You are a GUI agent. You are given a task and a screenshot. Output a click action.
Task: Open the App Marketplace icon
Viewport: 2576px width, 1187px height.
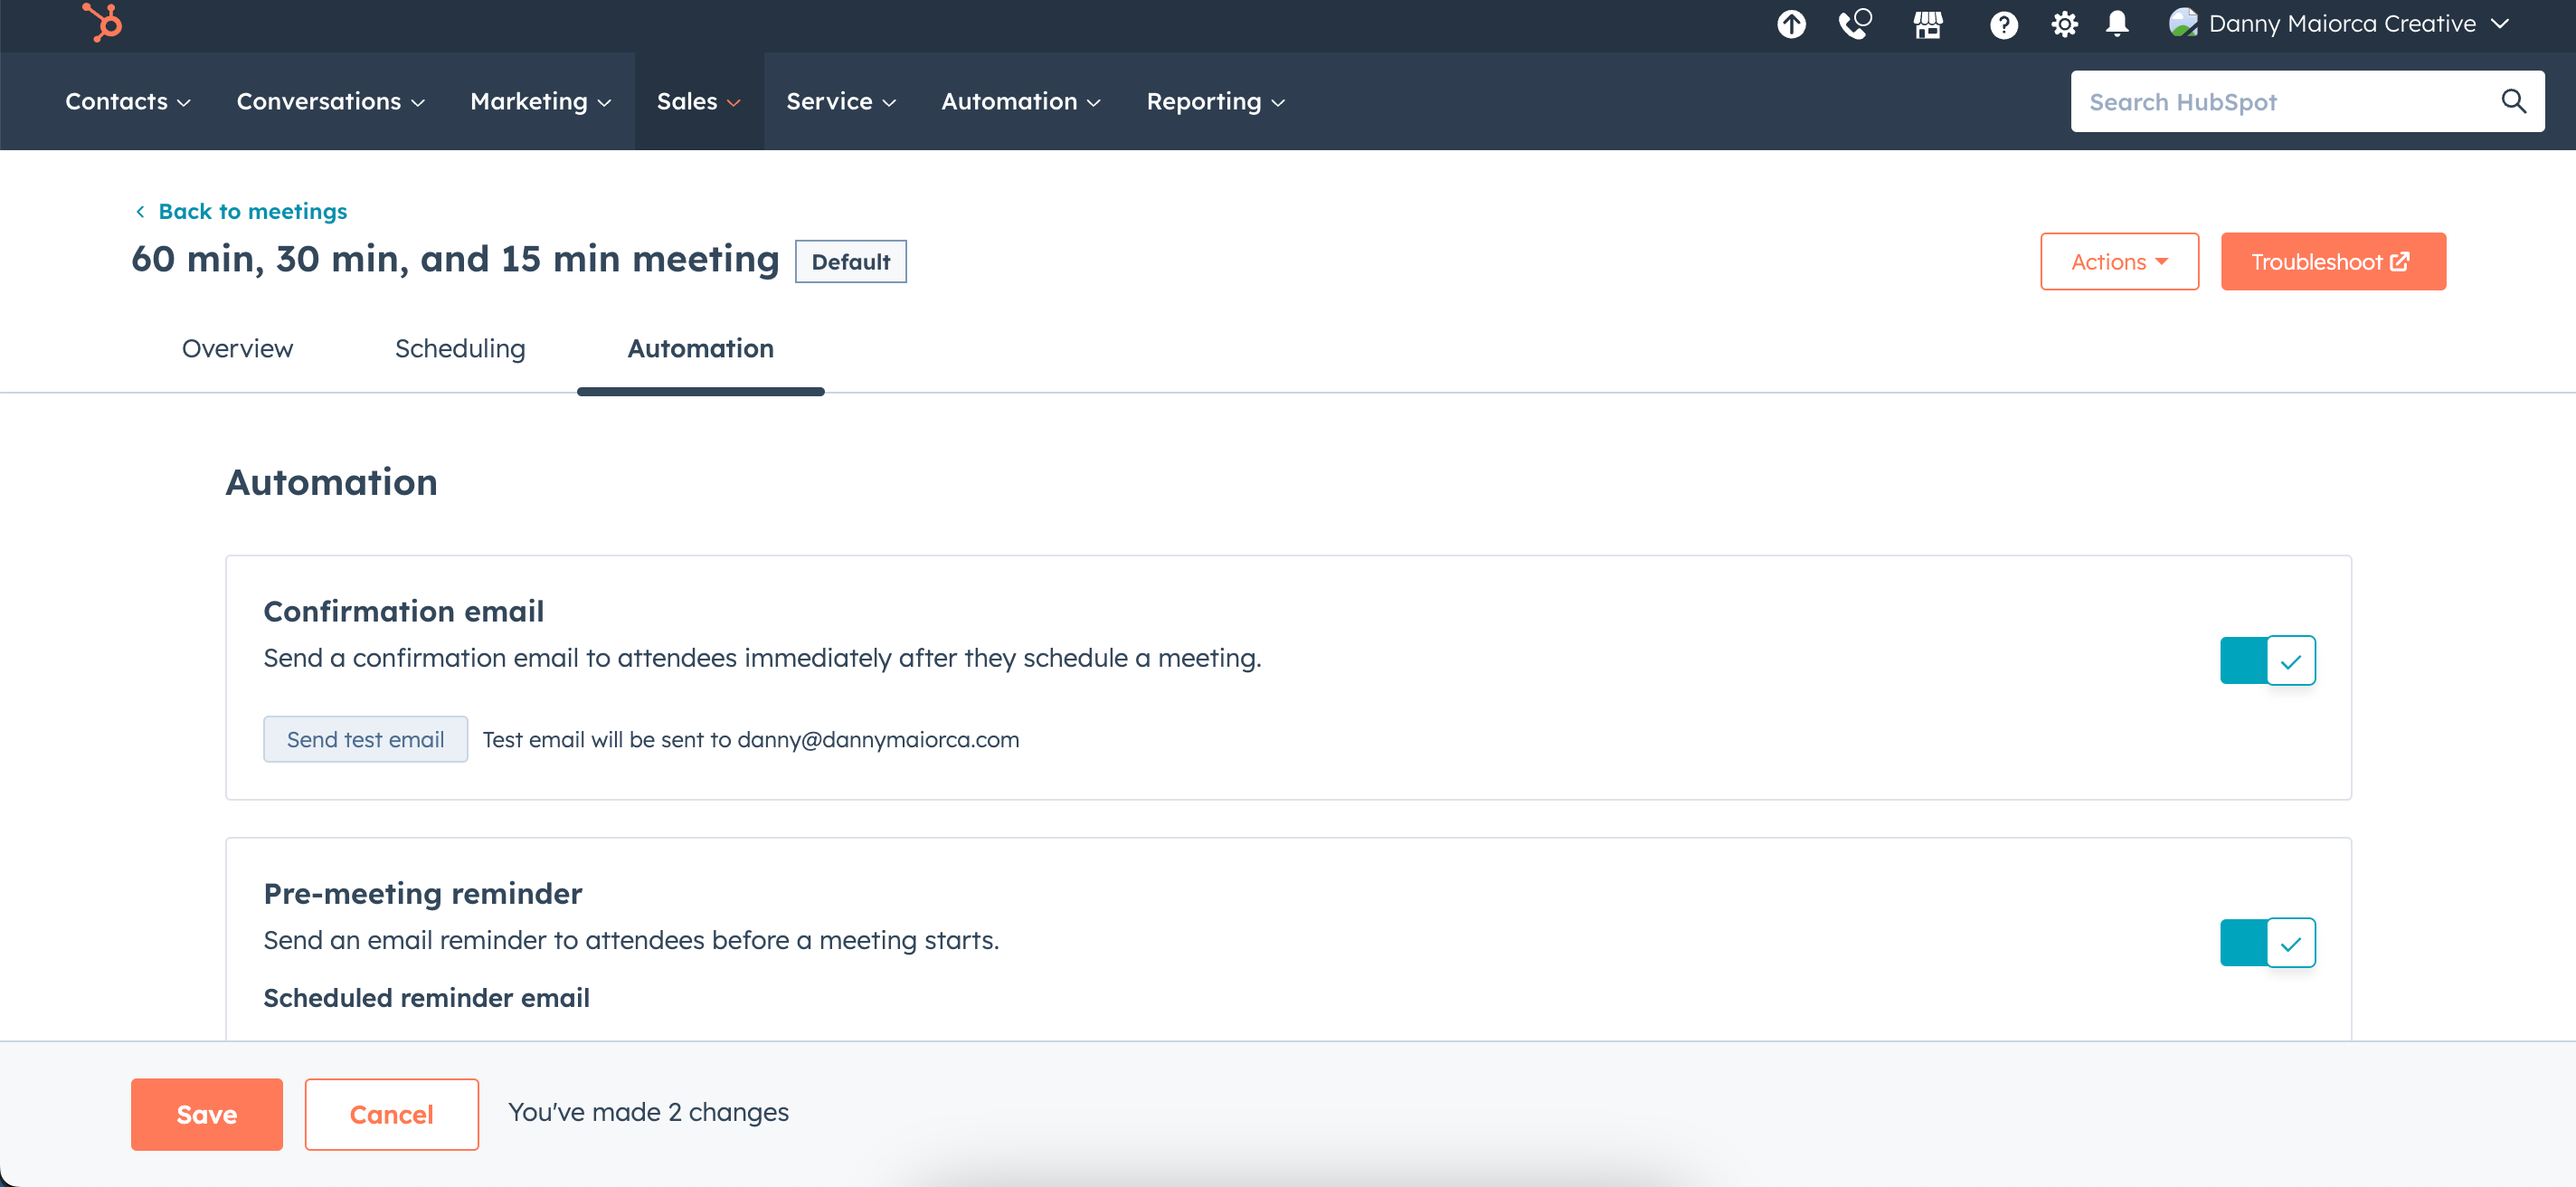pyautogui.click(x=1929, y=24)
